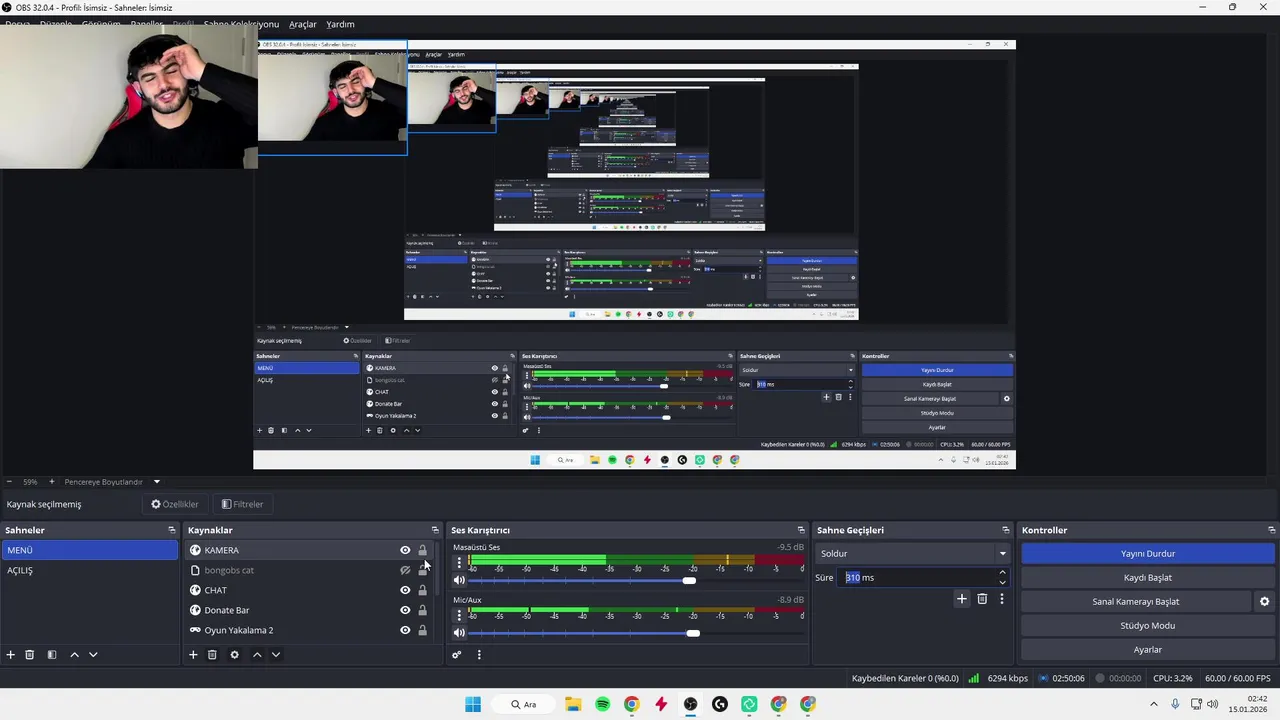
Task: Open transition properties three-dots menu
Action: tap(1001, 599)
